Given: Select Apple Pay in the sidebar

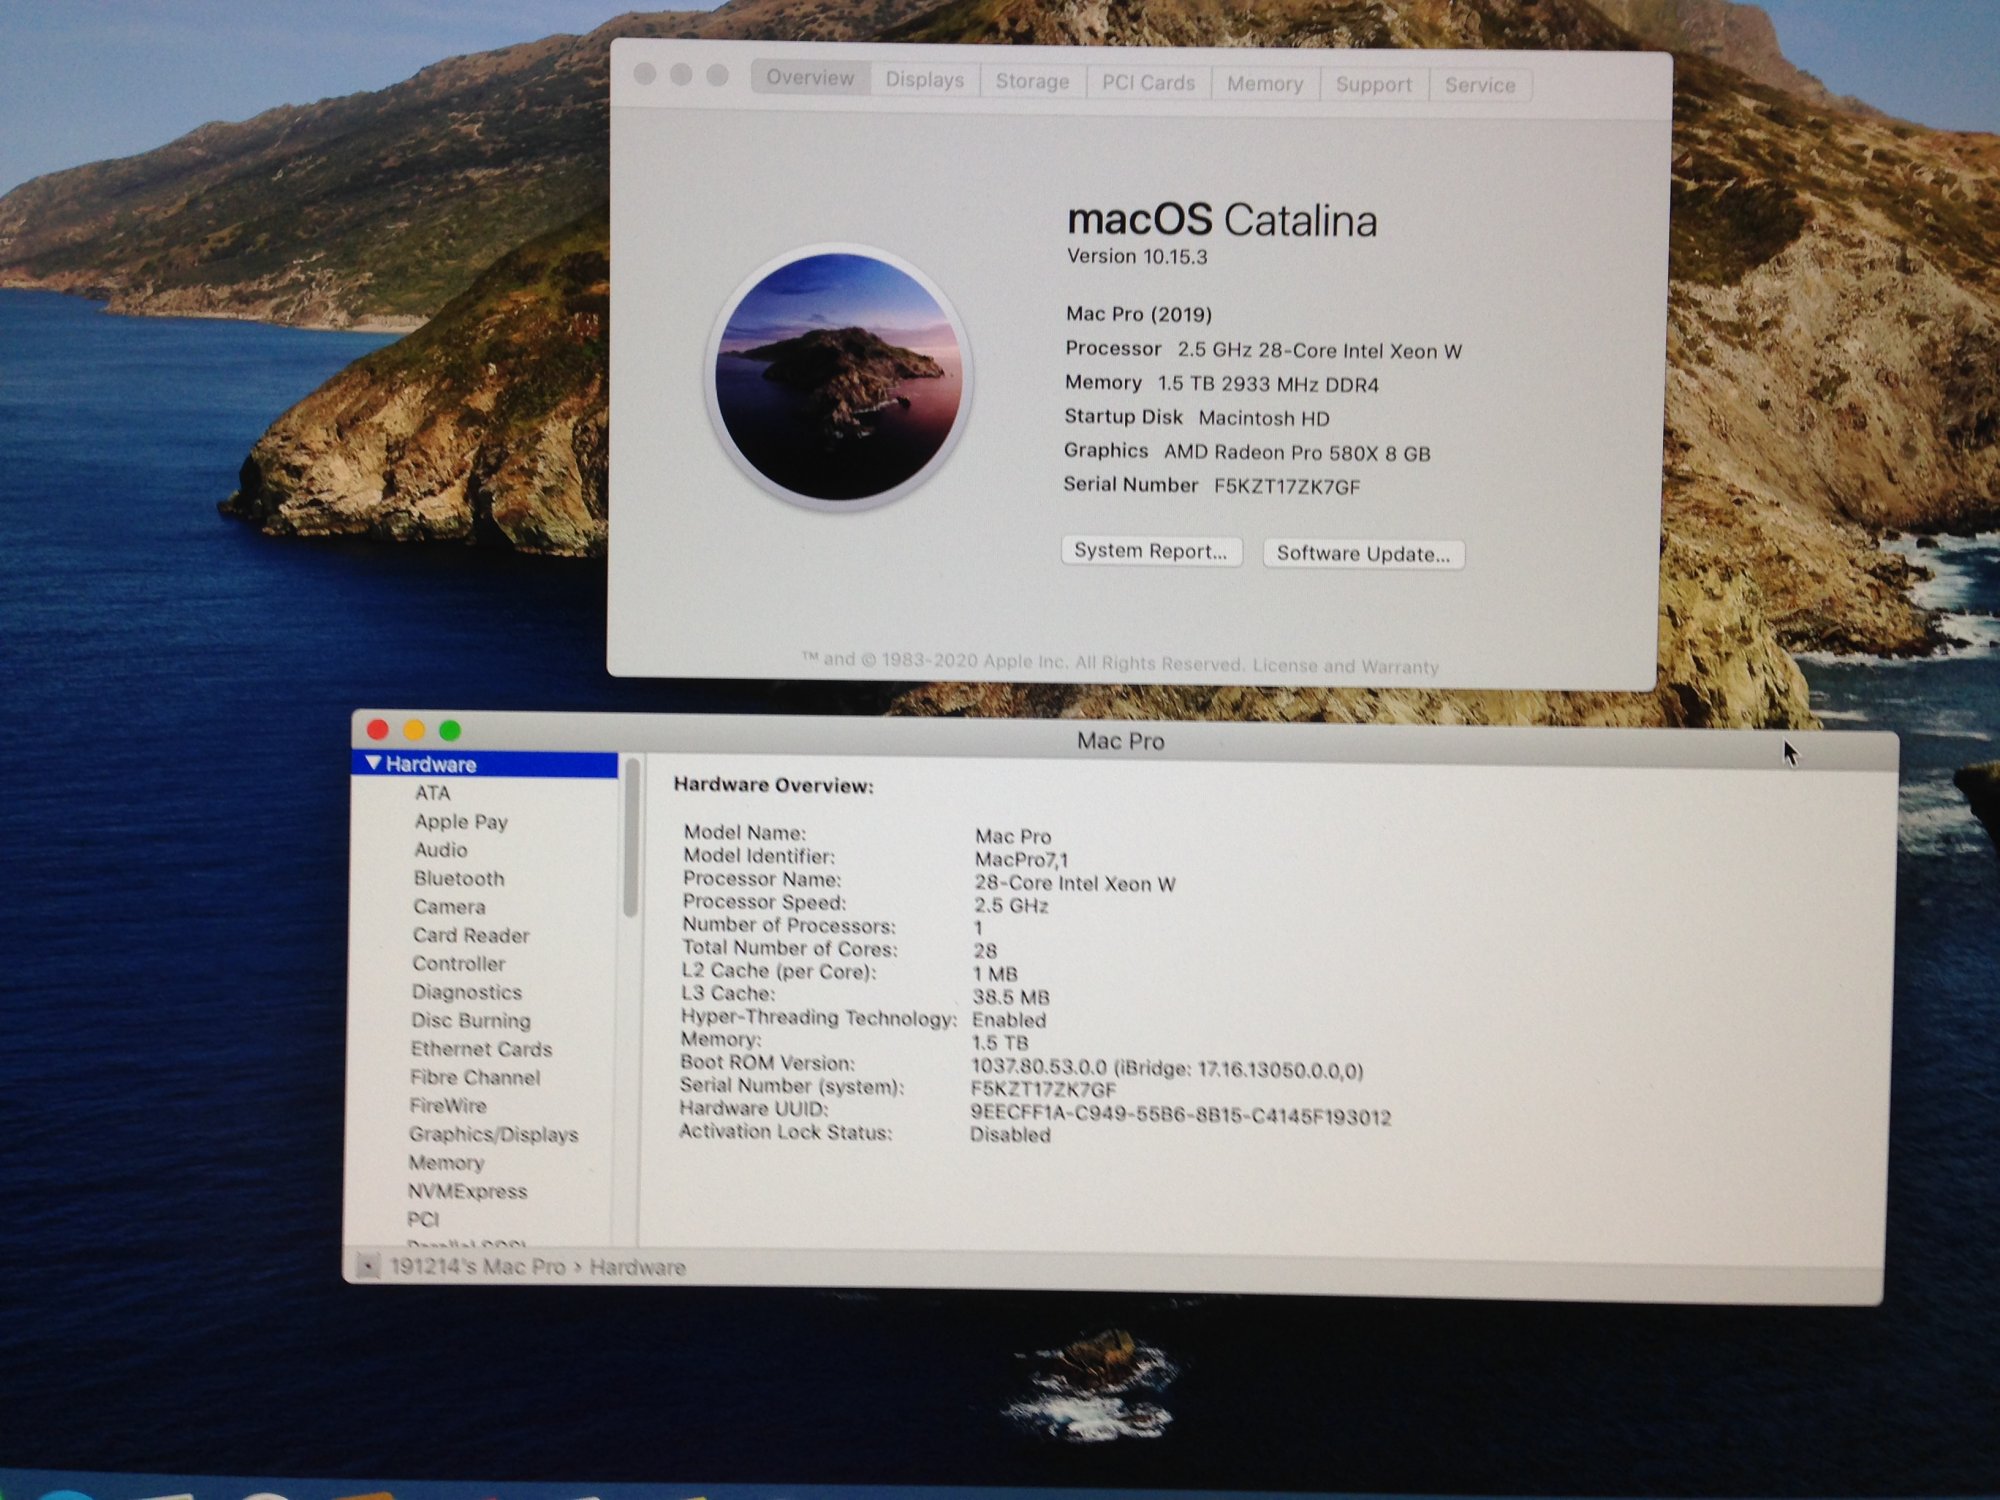Looking at the screenshot, I should coord(461,821).
